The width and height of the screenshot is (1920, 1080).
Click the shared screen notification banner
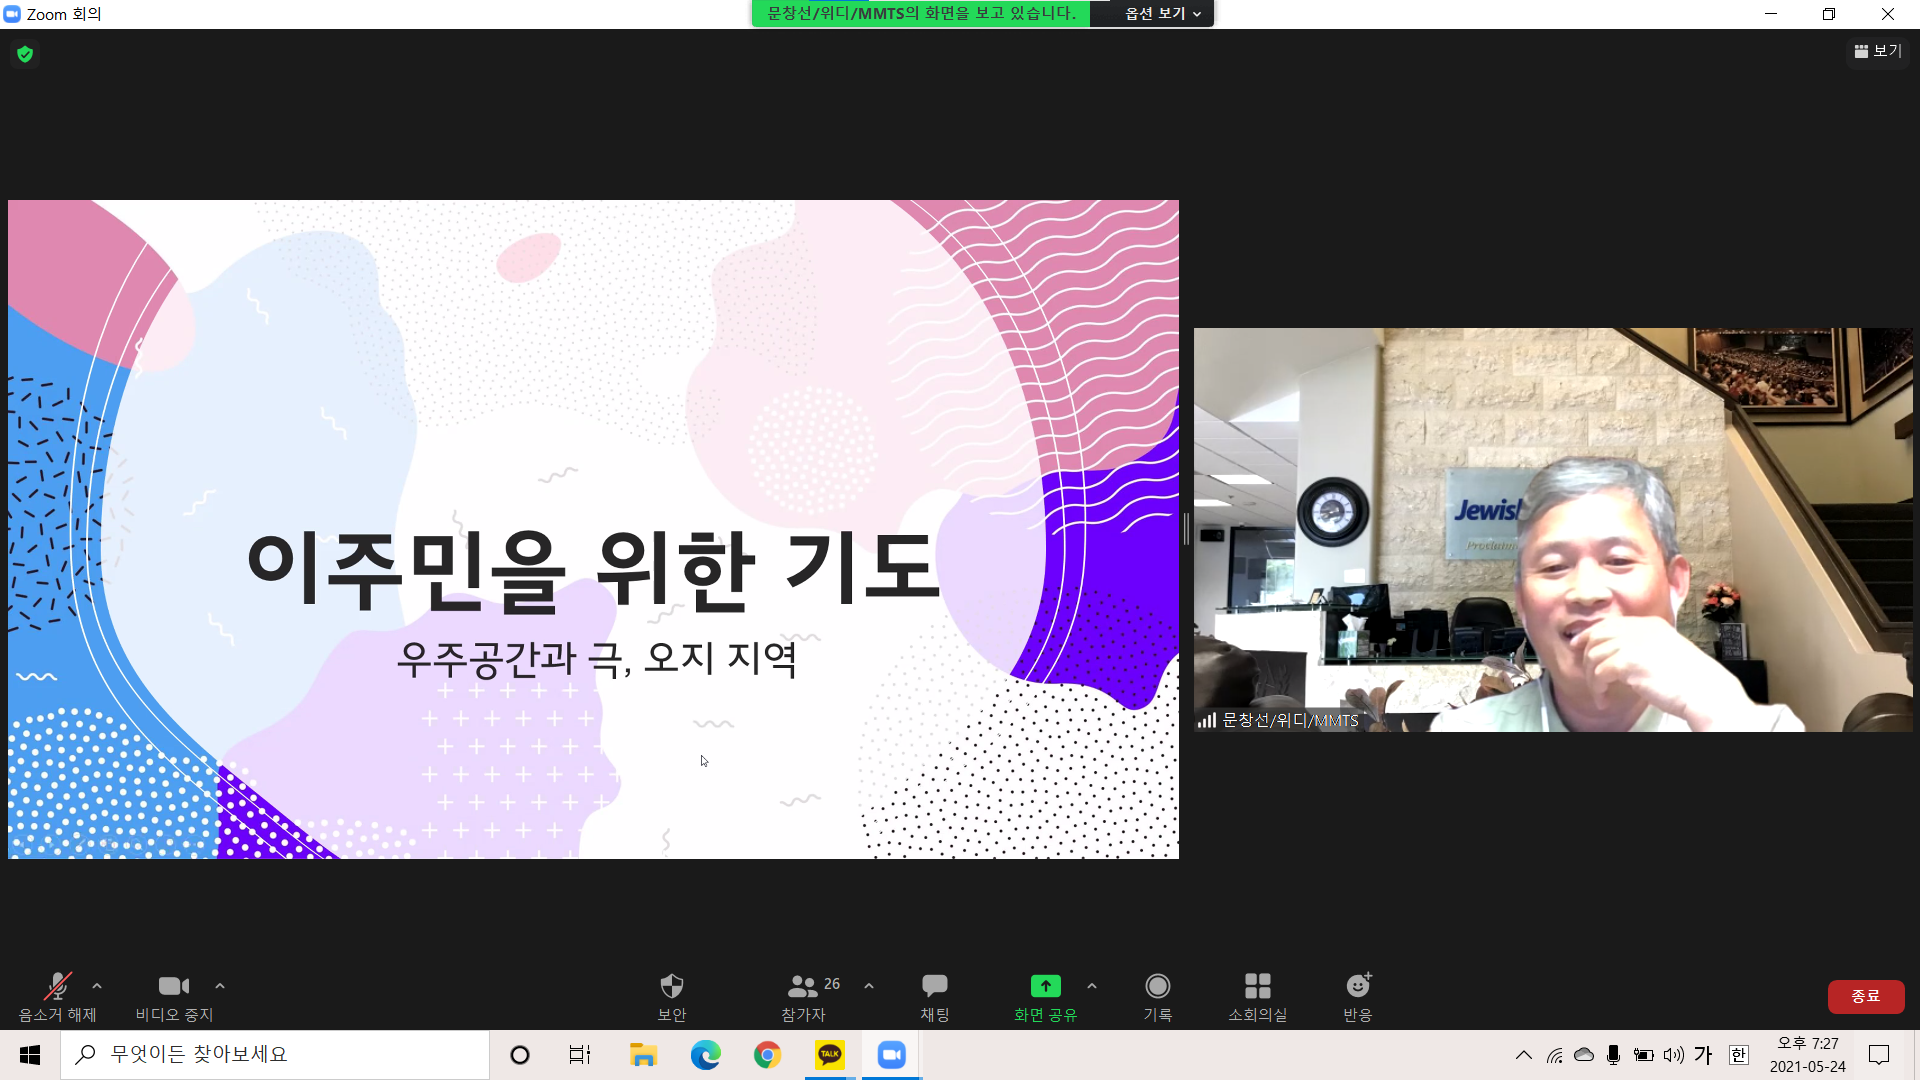coord(920,13)
